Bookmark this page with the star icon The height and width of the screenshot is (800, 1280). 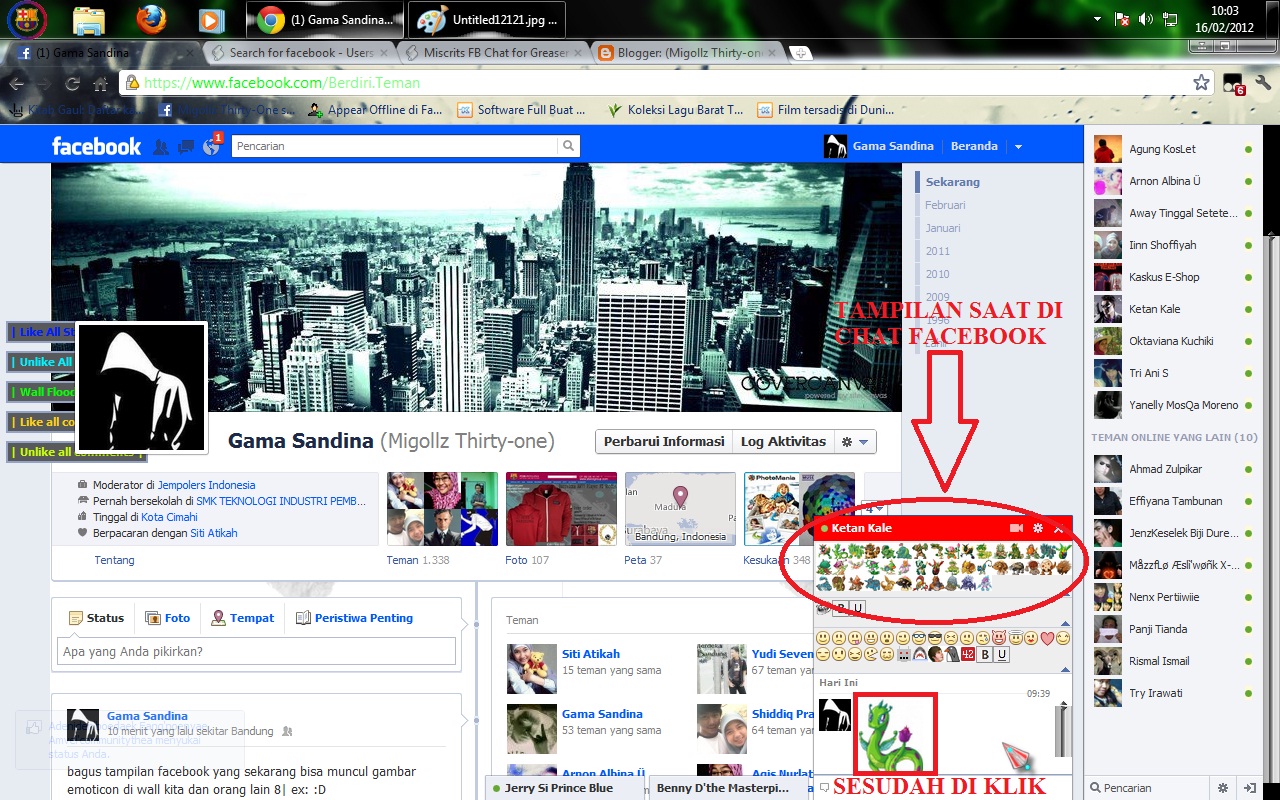(1201, 83)
